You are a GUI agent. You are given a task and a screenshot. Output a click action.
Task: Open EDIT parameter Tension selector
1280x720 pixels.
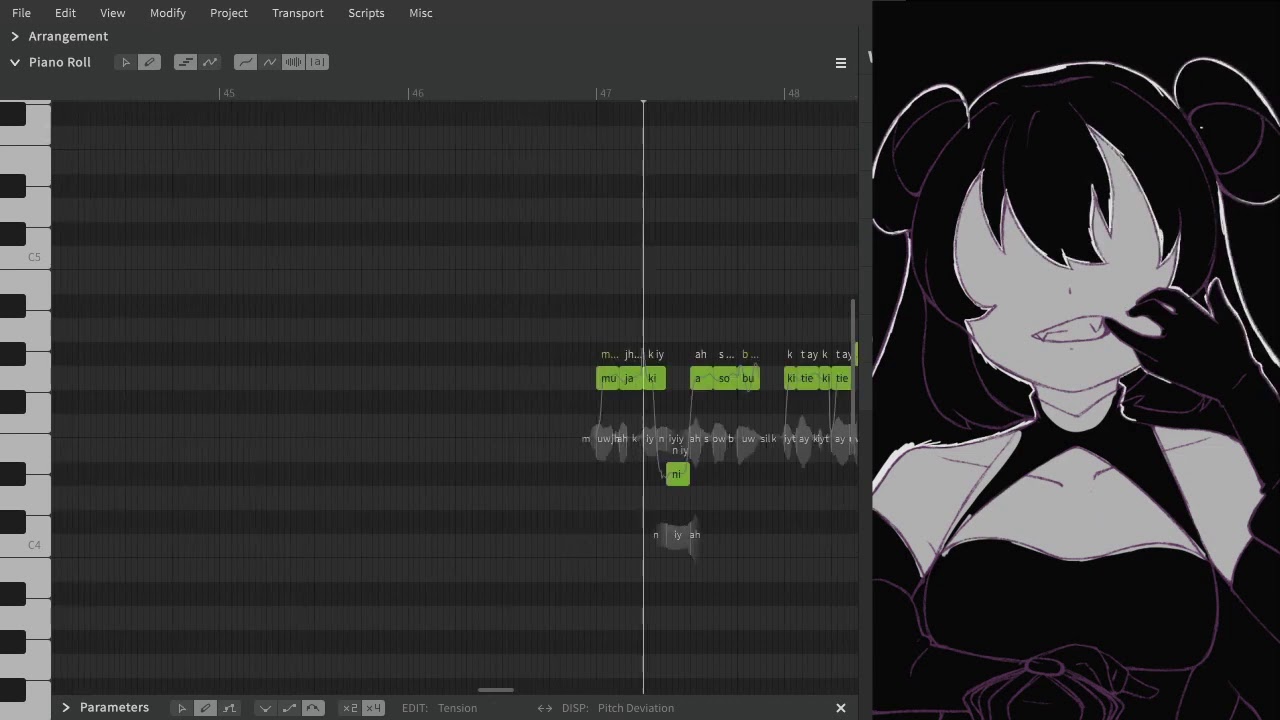[x=457, y=708]
